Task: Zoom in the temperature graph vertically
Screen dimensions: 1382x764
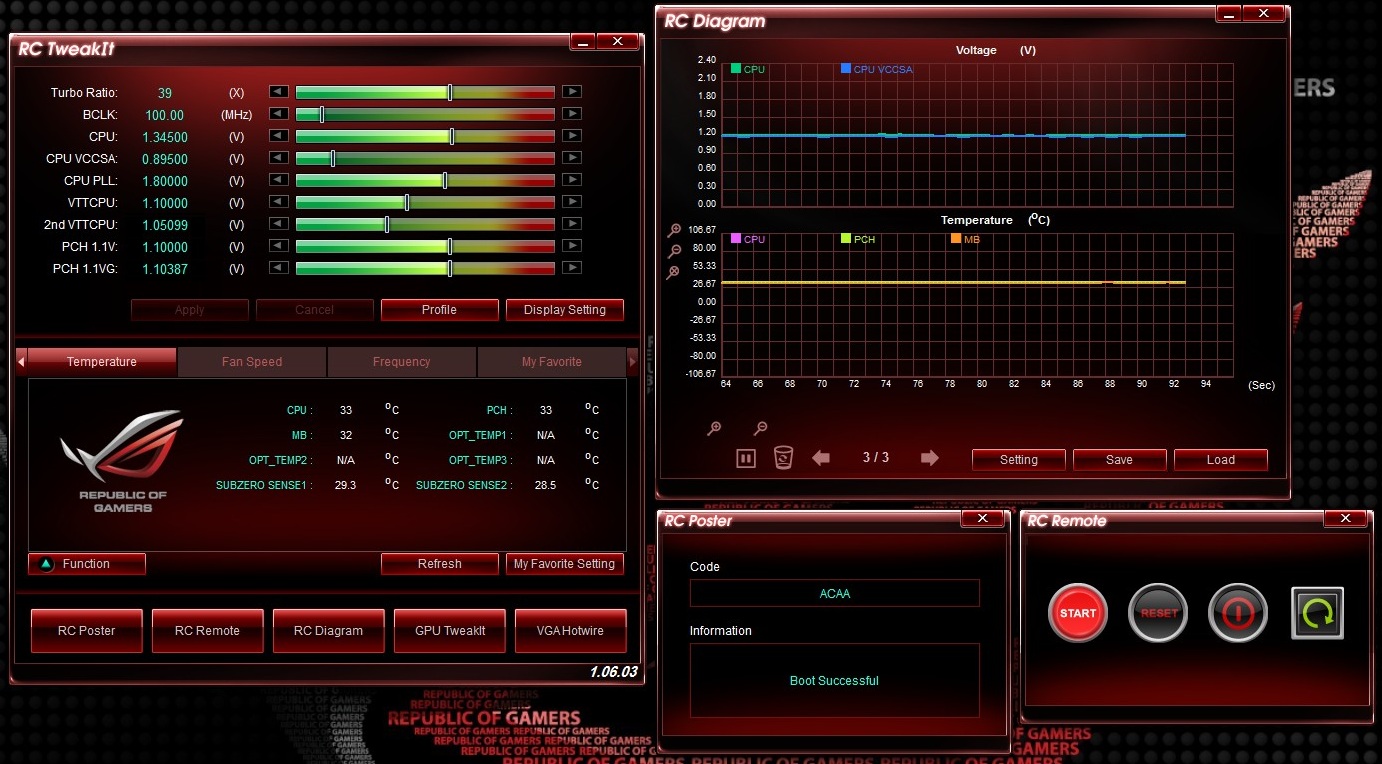Action: pos(674,231)
